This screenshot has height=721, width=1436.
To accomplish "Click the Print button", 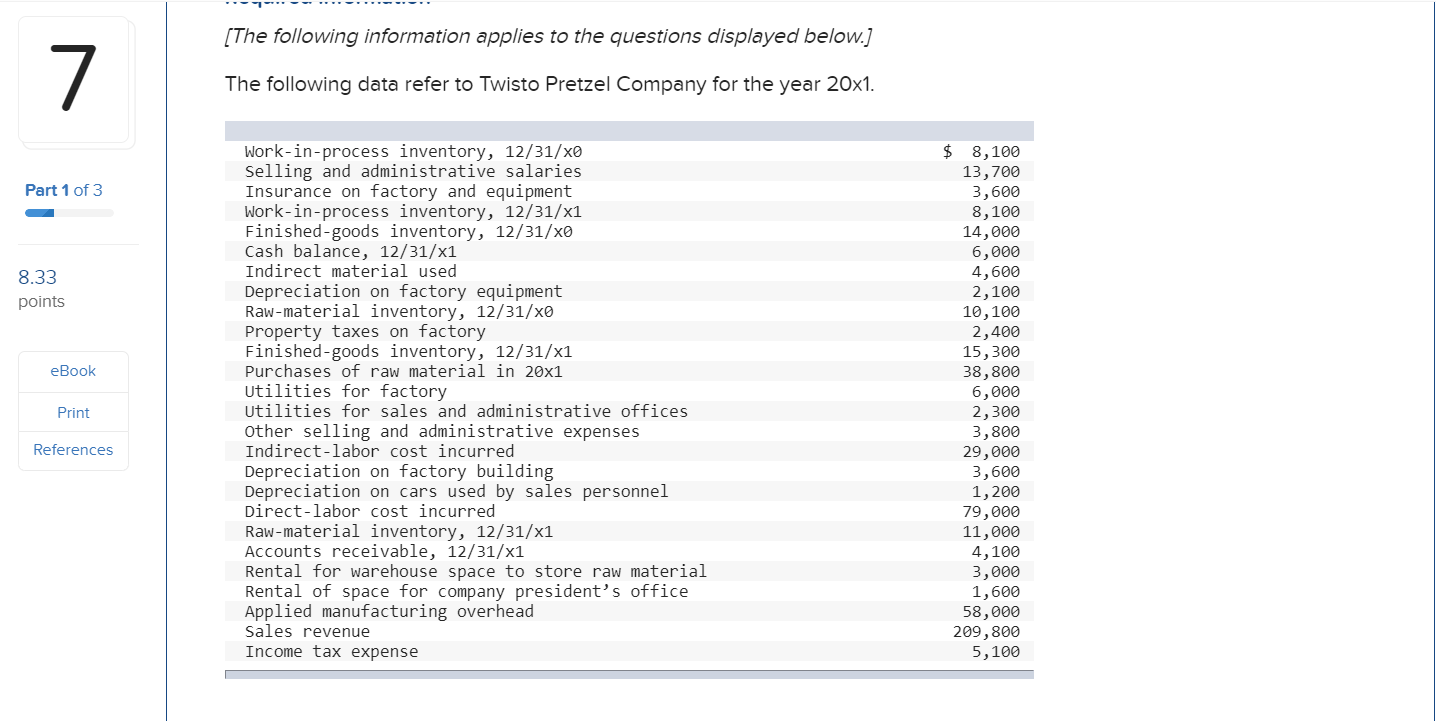I will (73, 412).
